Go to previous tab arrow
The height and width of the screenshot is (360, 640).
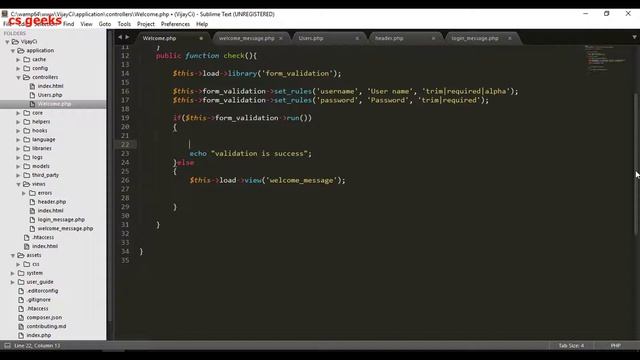point(120,37)
